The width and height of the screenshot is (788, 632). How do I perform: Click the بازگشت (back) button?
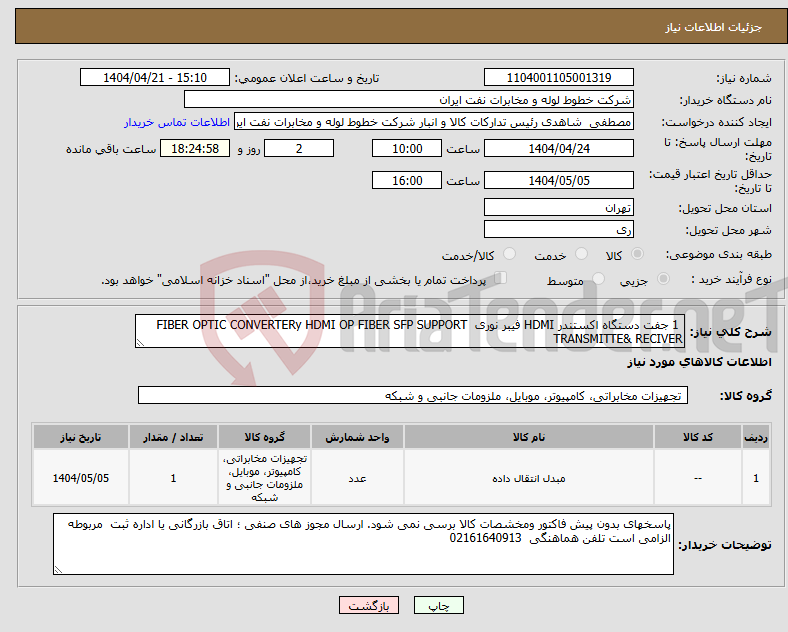click(369, 606)
